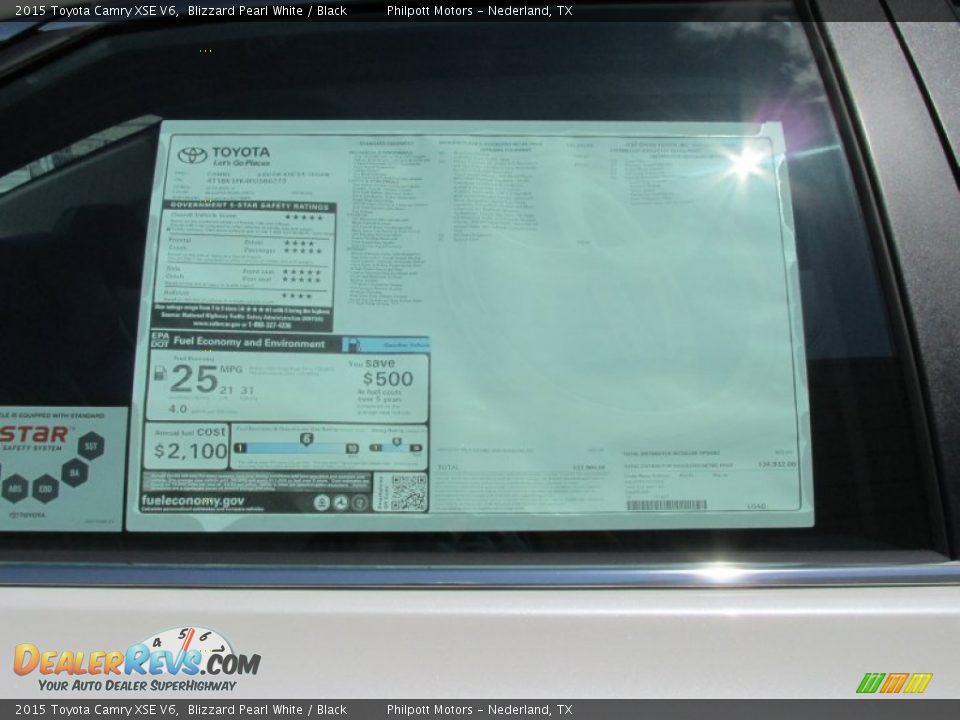
Task: Select the Blizzard Pearl White / Black footer entry
Action: point(270,707)
